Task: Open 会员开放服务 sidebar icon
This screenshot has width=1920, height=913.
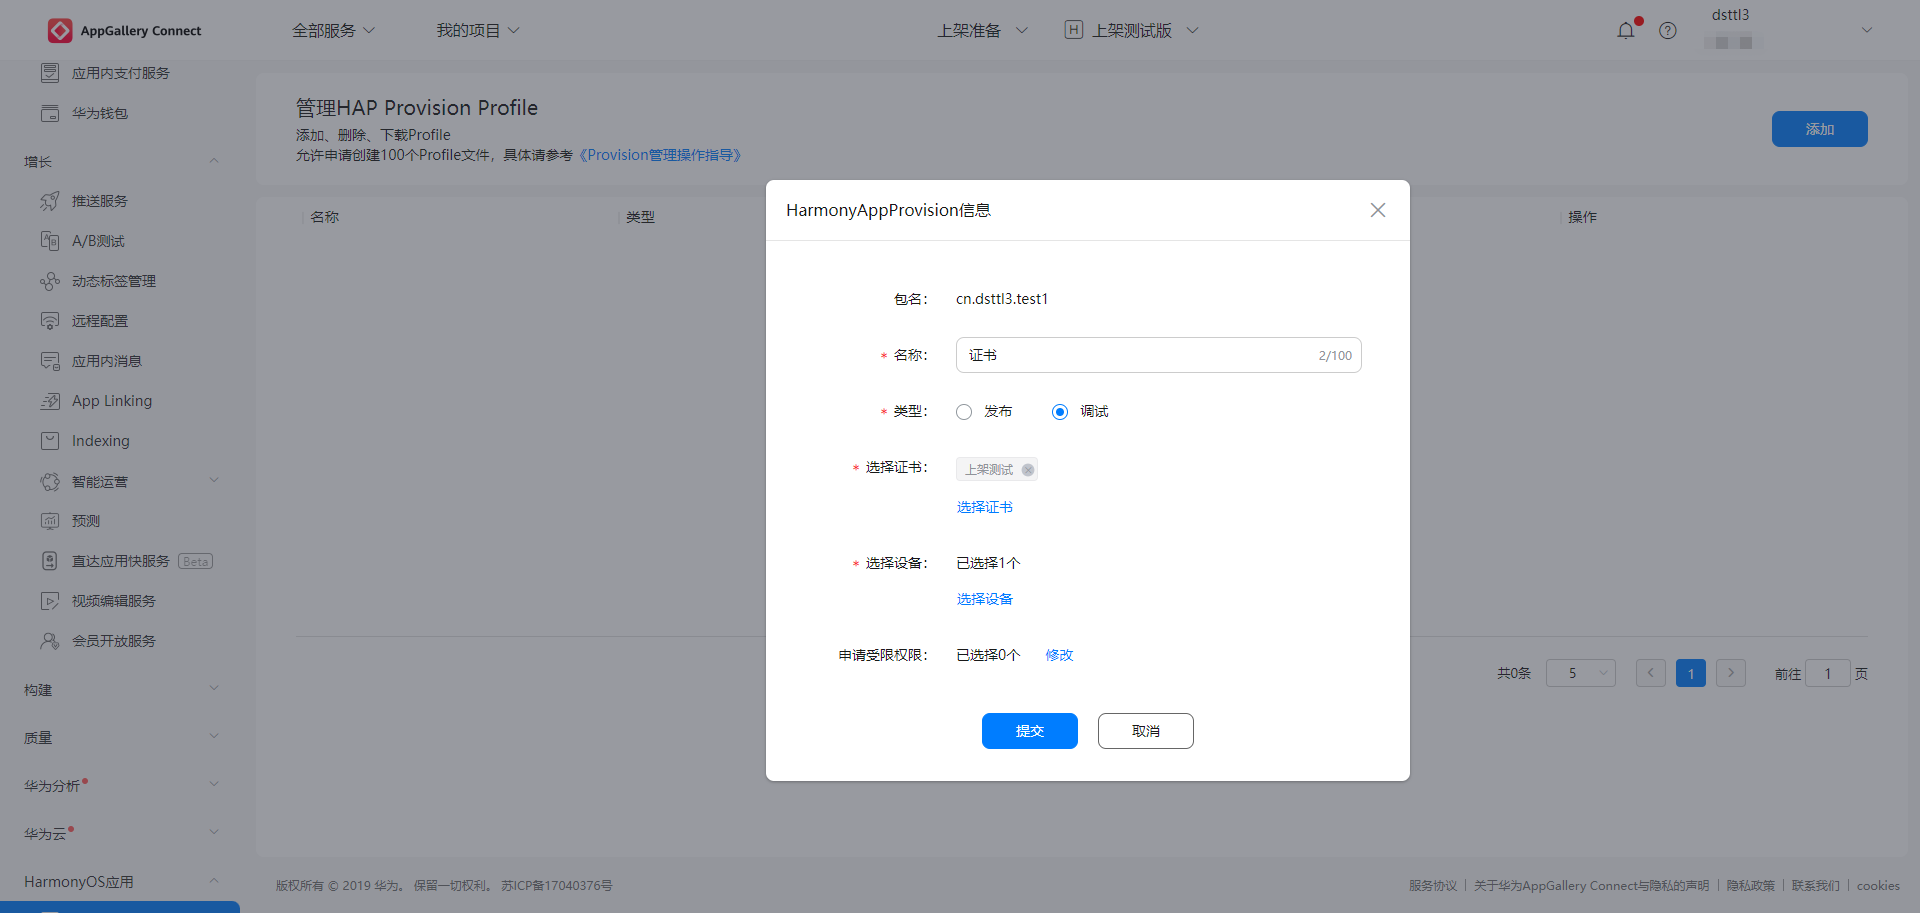Action: (50, 641)
